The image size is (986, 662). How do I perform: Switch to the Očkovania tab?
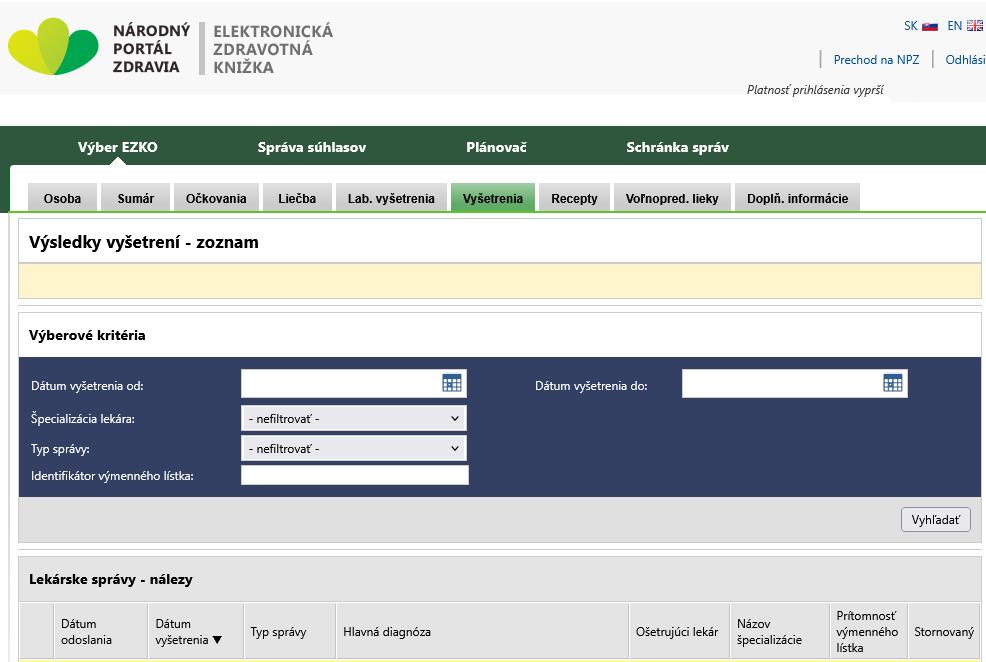pyautogui.click(x=216, y=198)
